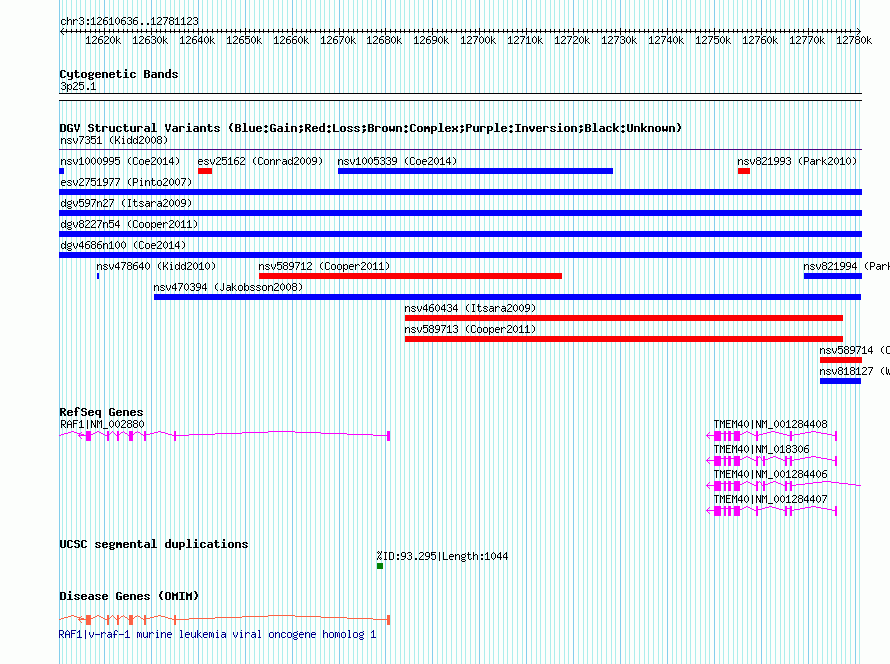Click the TMEM40|NM_001284406 transcript label
The height and width of the screenshot is (664, 890).
[x=770, y=474]
